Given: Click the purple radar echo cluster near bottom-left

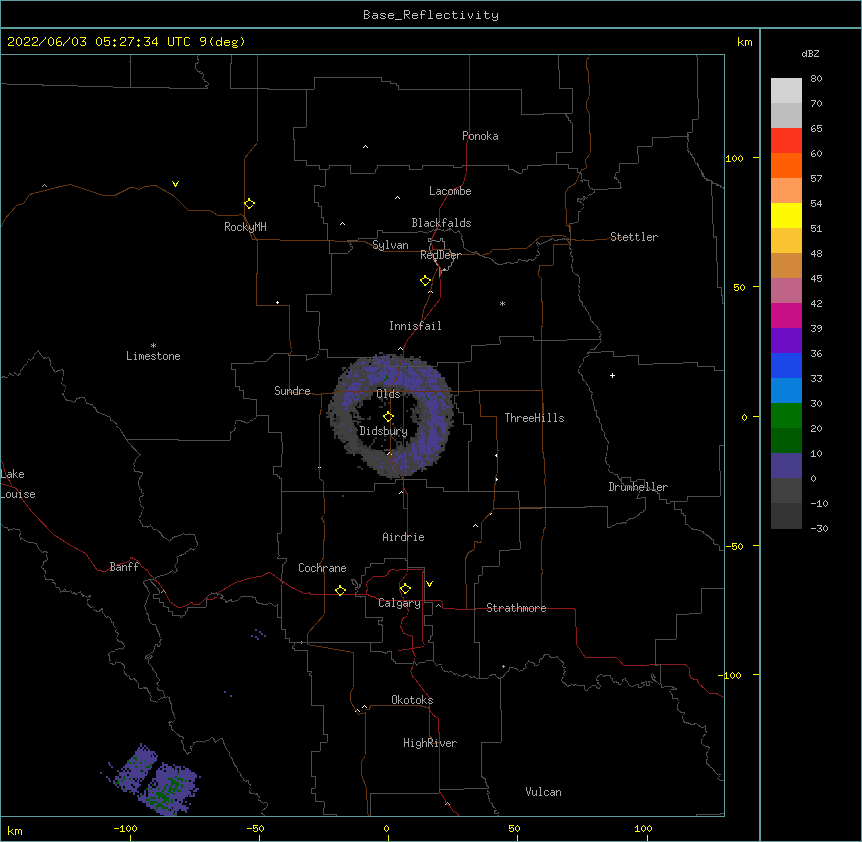Looking at the screenshot, I should (151, 780).
